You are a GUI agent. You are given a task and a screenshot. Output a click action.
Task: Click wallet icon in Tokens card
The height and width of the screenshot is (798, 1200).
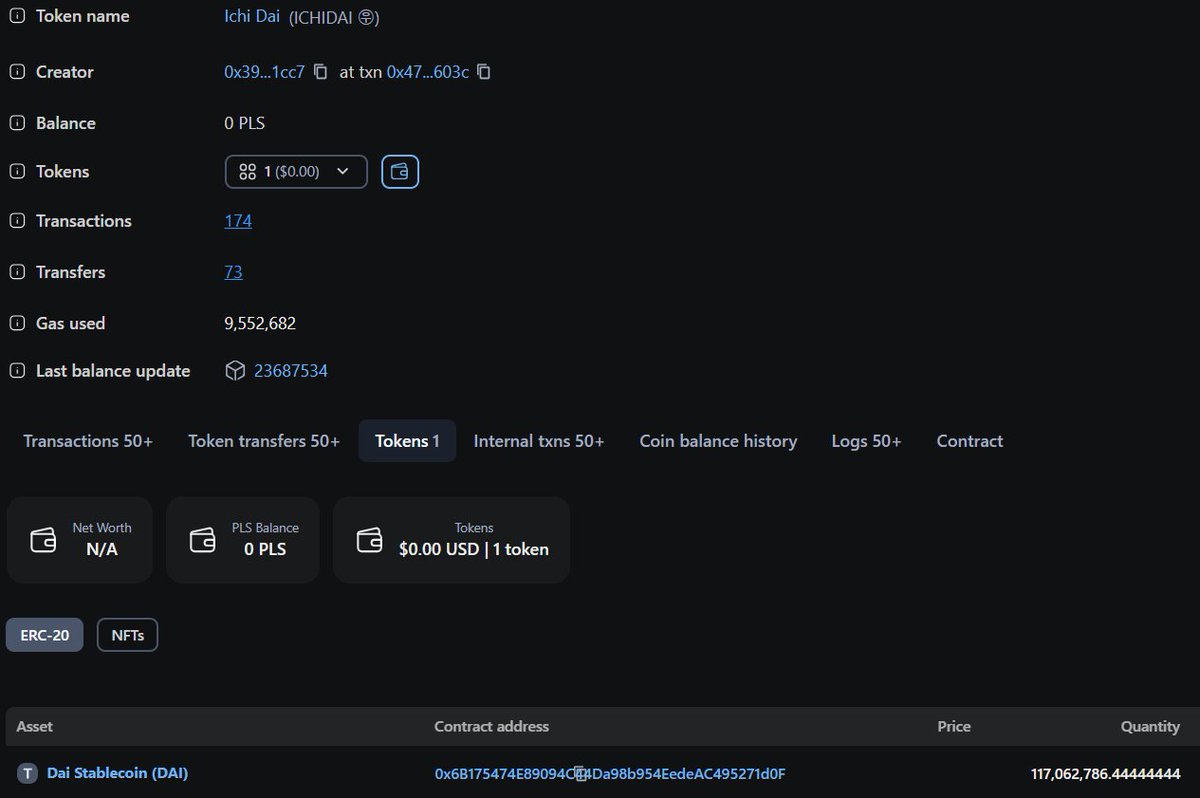point(369,540)
